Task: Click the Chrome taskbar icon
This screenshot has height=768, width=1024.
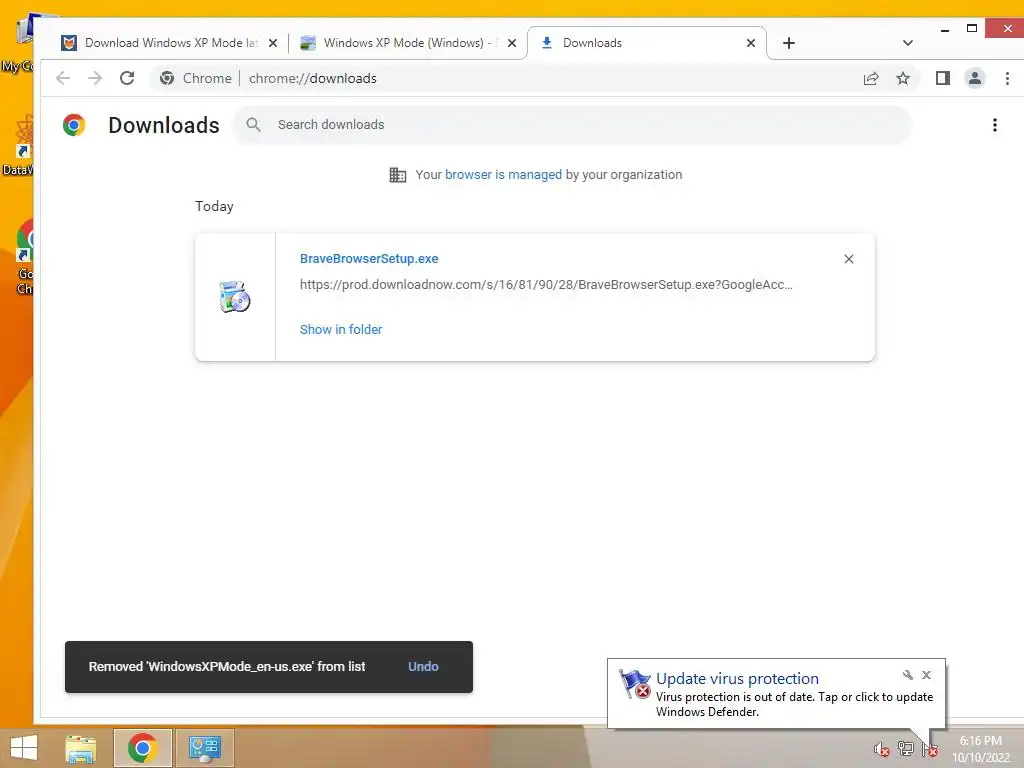Action: tap(142, 748)
